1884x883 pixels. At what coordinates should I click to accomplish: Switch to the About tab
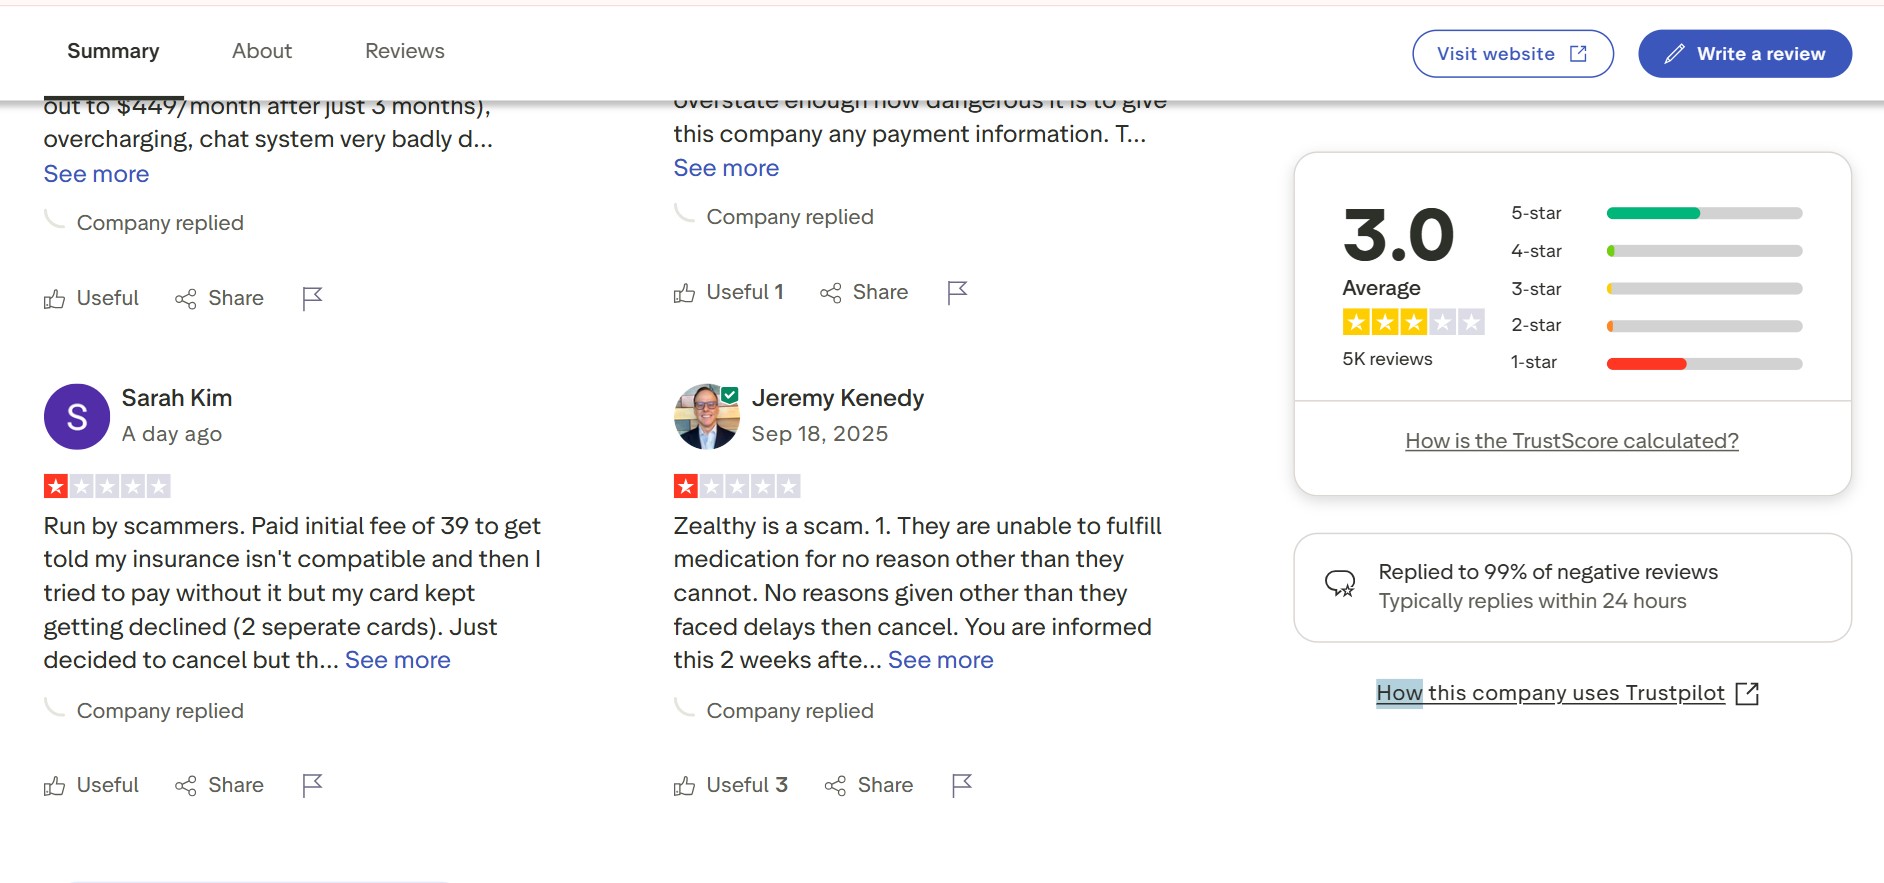(262, 51)
